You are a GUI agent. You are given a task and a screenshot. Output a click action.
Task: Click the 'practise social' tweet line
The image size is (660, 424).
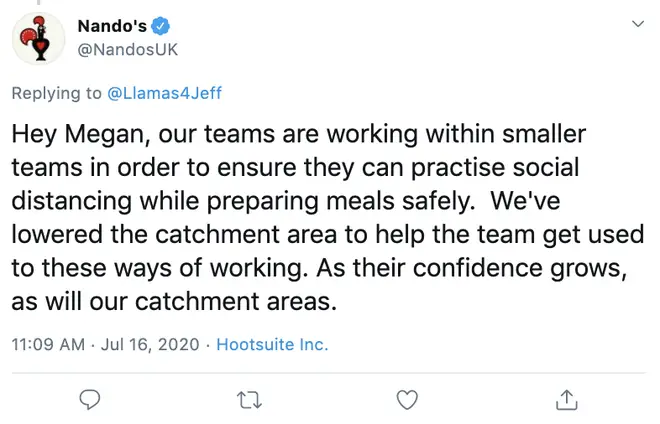(x=295, y=168)
